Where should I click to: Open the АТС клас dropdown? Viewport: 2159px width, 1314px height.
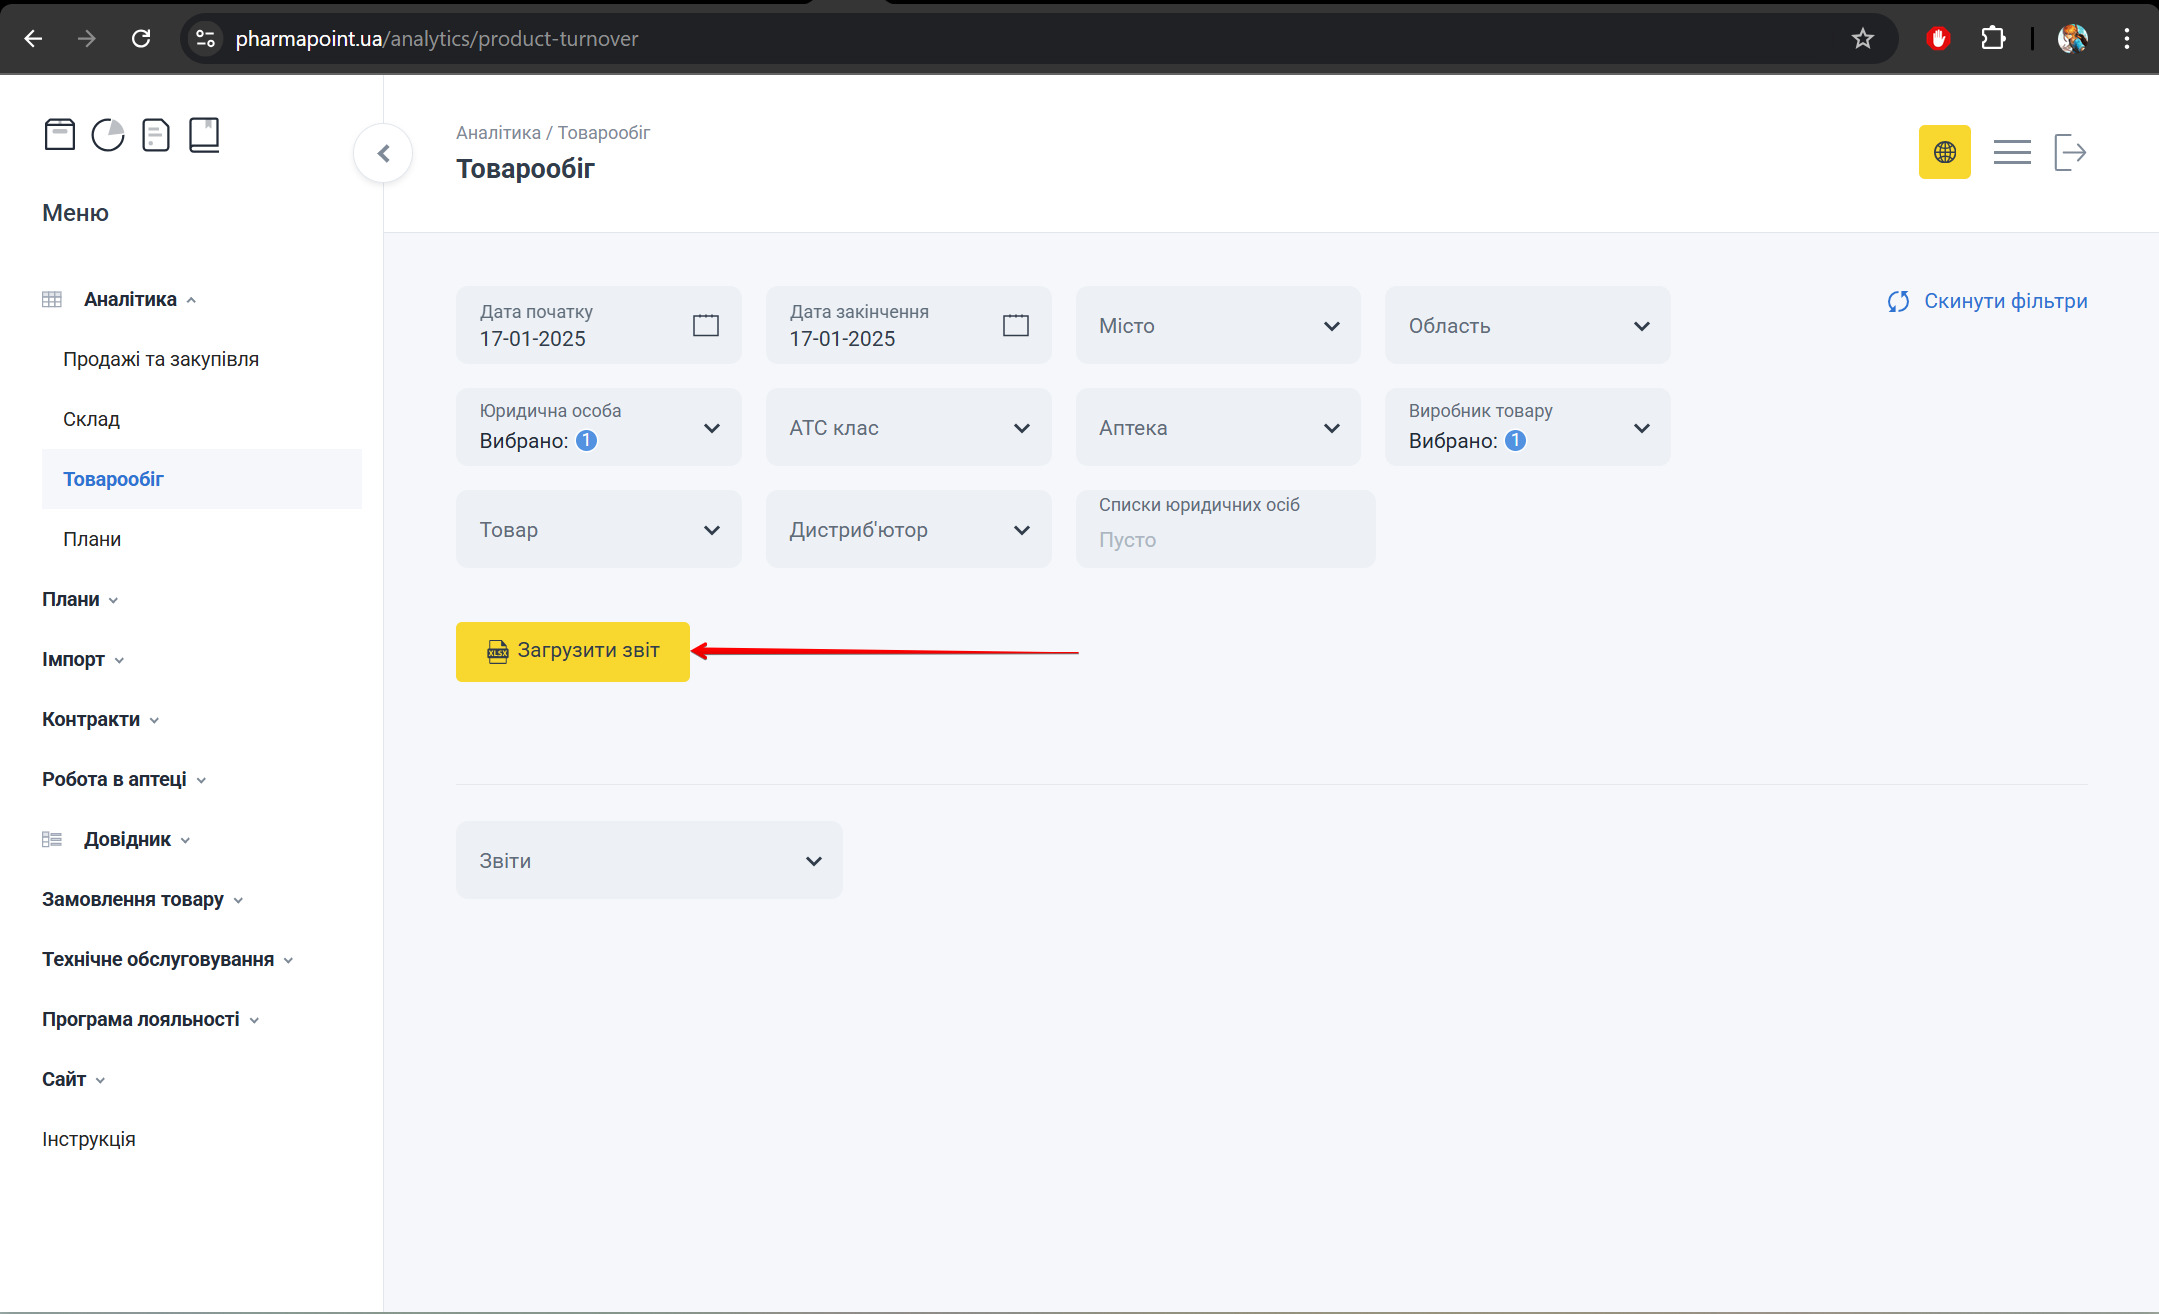pyautogui.click(x=908, y=428)
